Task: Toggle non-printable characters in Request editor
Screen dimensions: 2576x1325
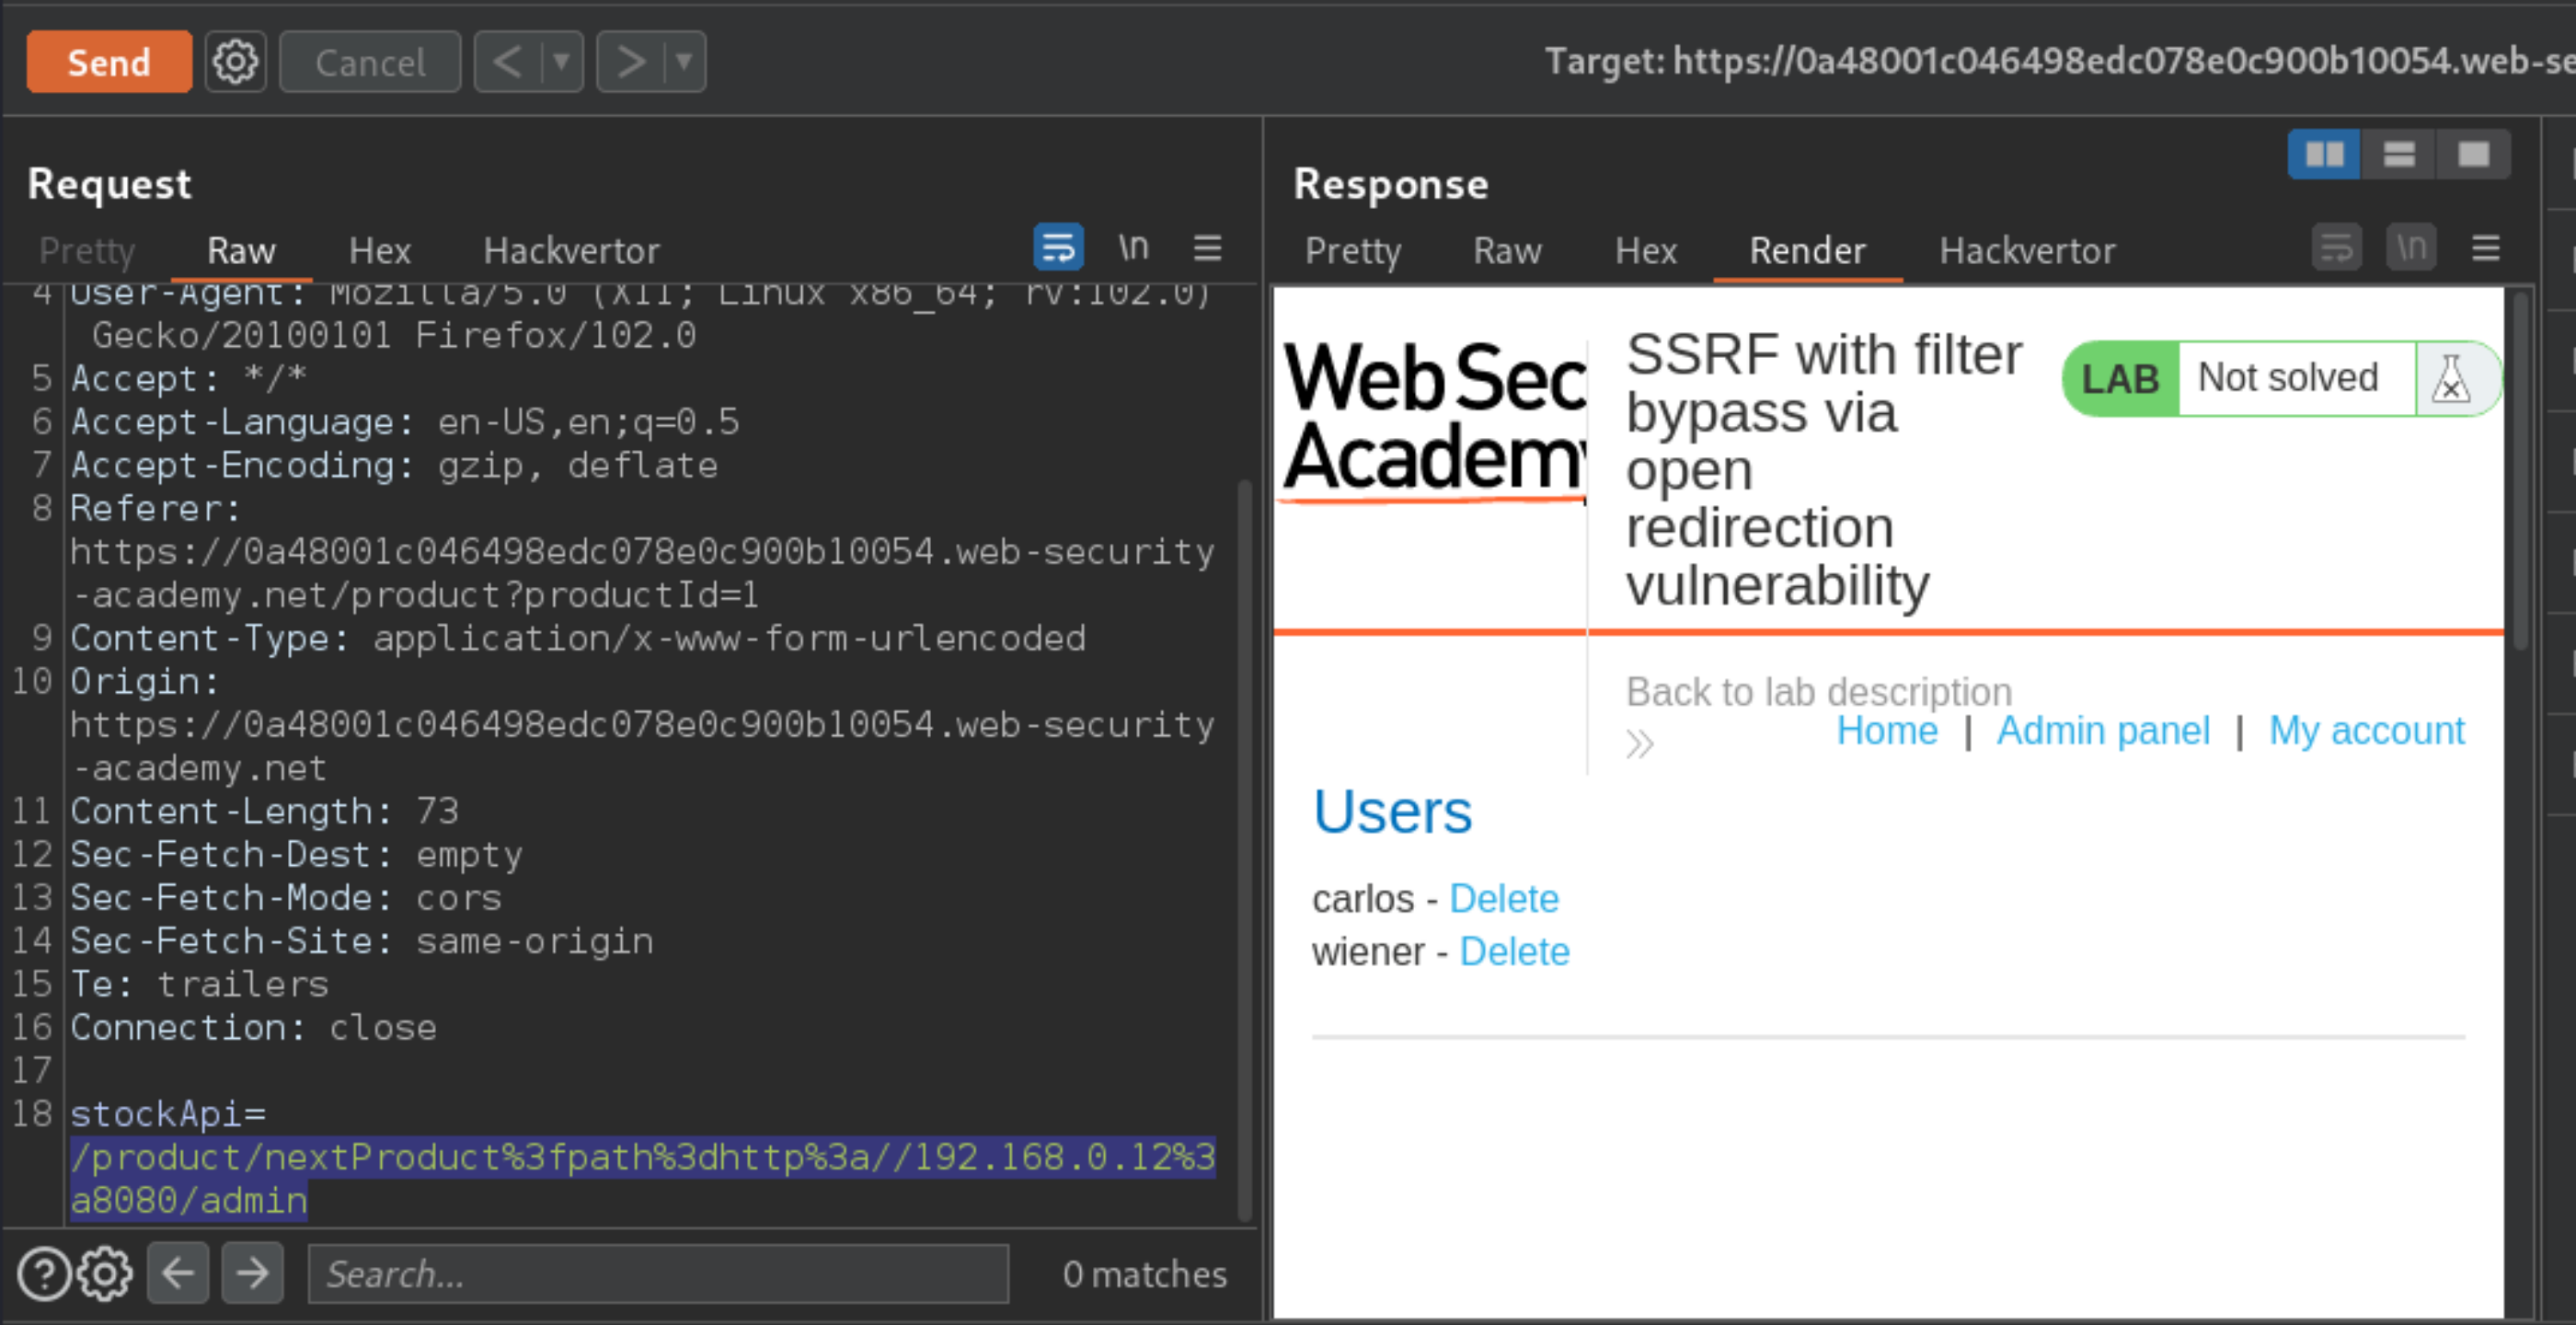Action: (x=1133, y=247)
